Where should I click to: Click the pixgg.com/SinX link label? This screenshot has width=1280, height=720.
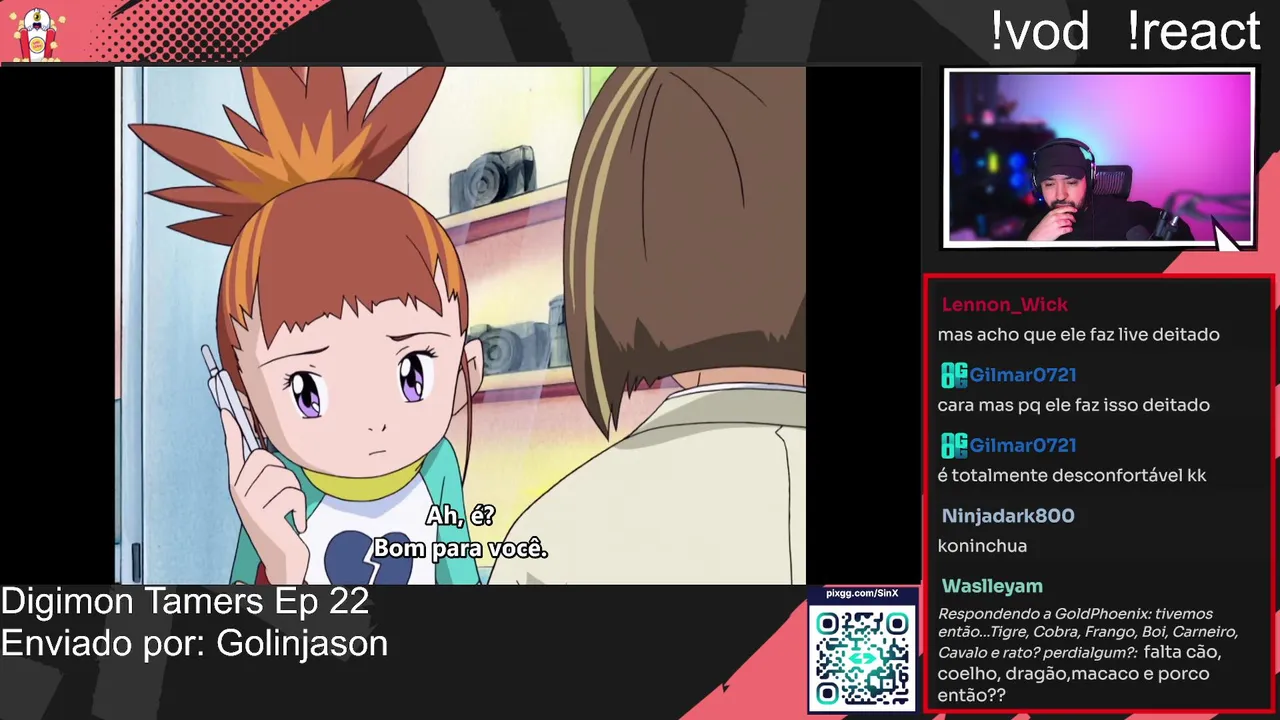pos(862,594)
